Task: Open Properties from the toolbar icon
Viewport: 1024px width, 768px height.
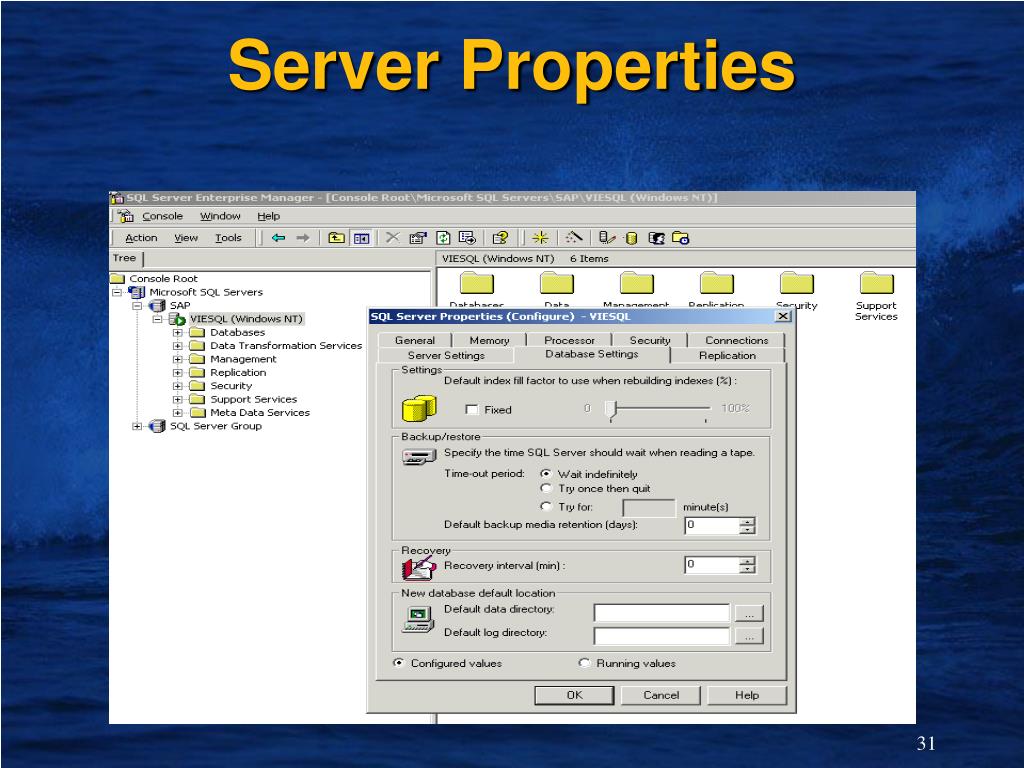Action: (418, 238)
